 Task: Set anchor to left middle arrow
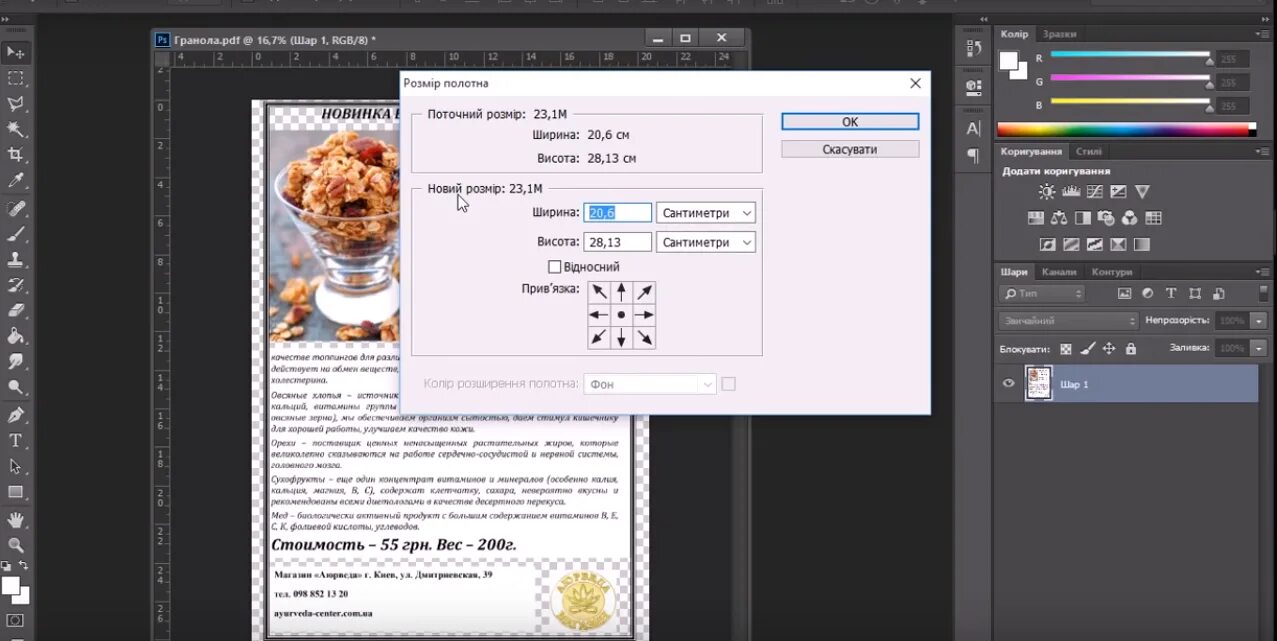click(x=599, y=315)
